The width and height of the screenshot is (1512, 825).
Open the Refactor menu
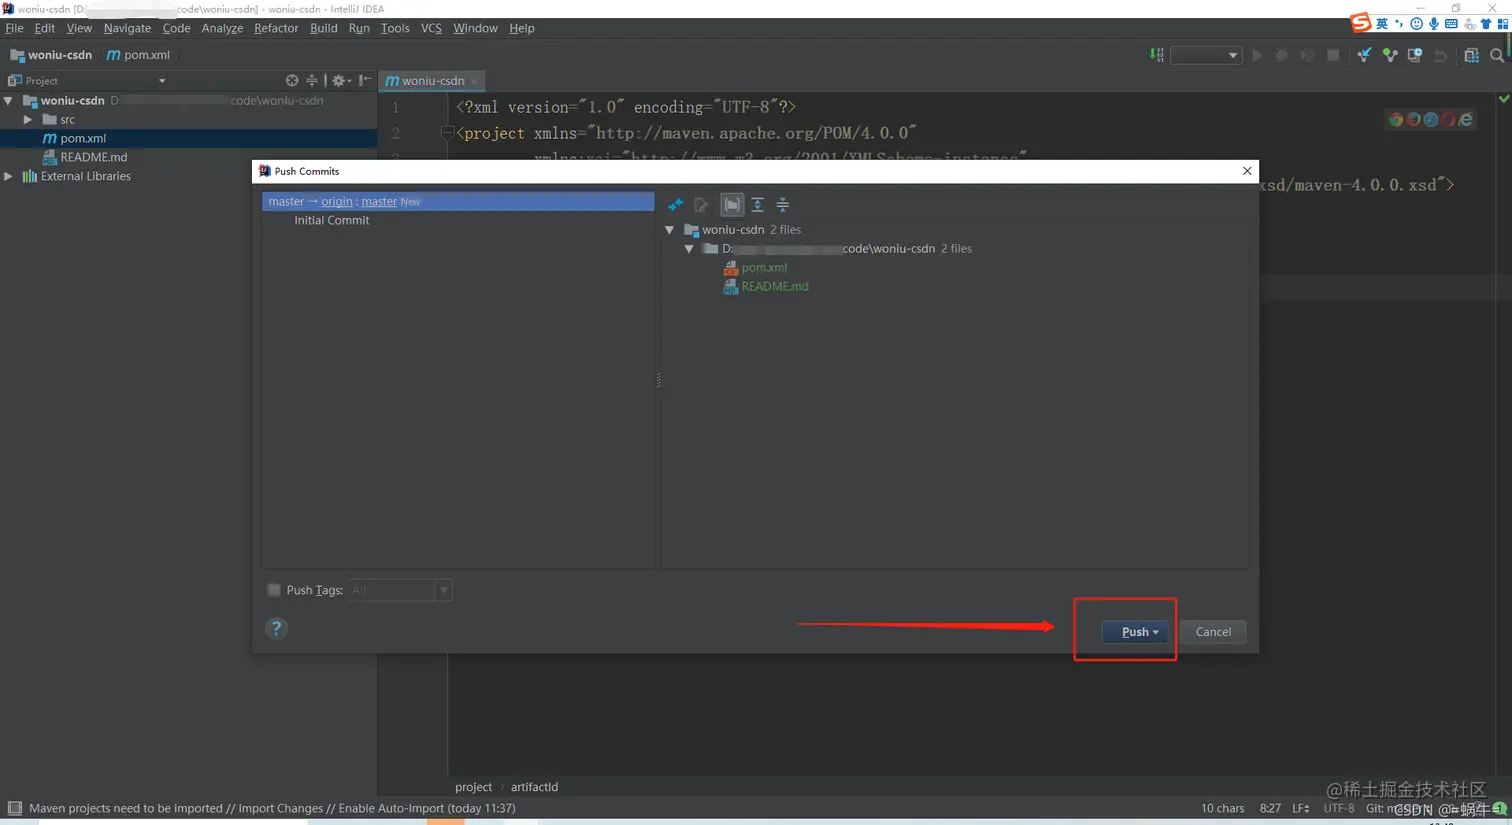[x=276, y=28]
